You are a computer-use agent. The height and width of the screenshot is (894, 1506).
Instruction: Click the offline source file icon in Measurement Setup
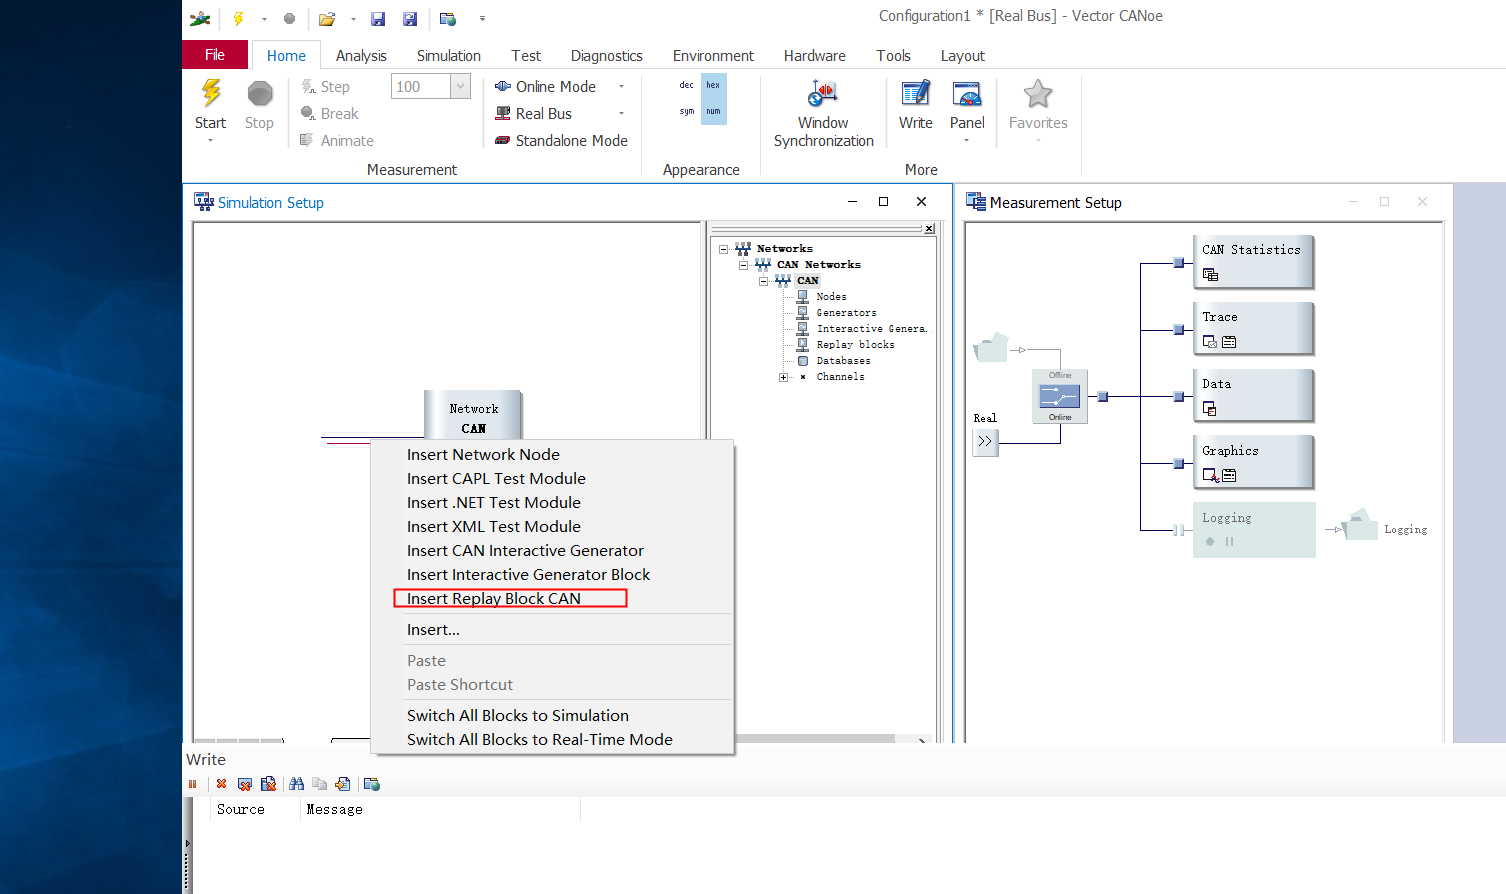click(991, 347)
